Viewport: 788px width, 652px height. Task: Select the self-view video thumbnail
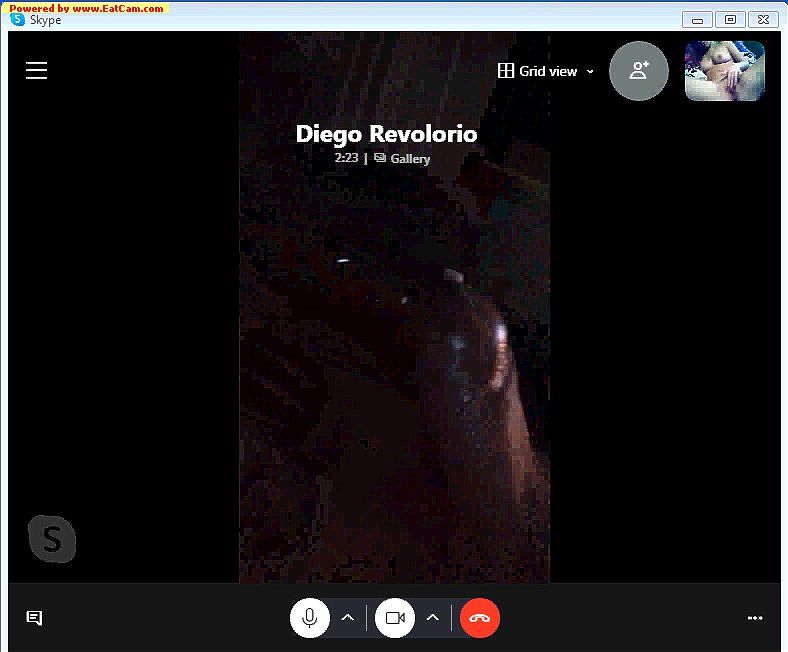725,71
